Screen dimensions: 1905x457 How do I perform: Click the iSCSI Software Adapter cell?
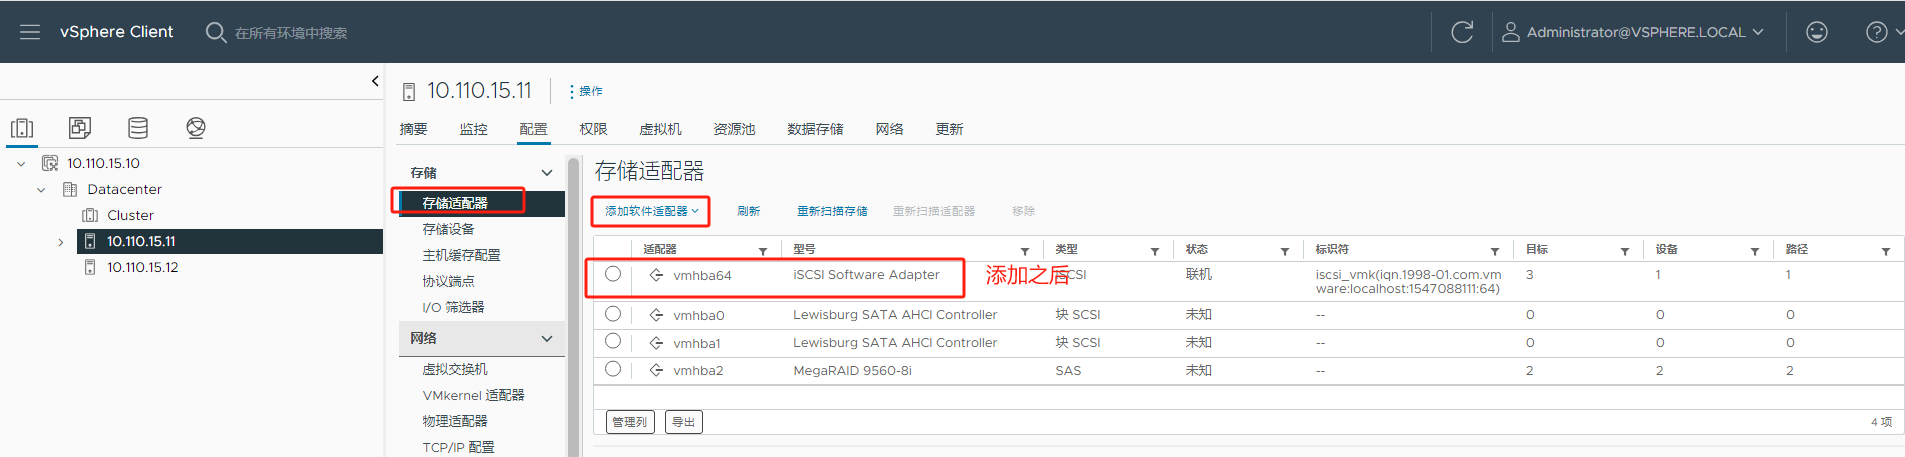click(x=866, y=274)
